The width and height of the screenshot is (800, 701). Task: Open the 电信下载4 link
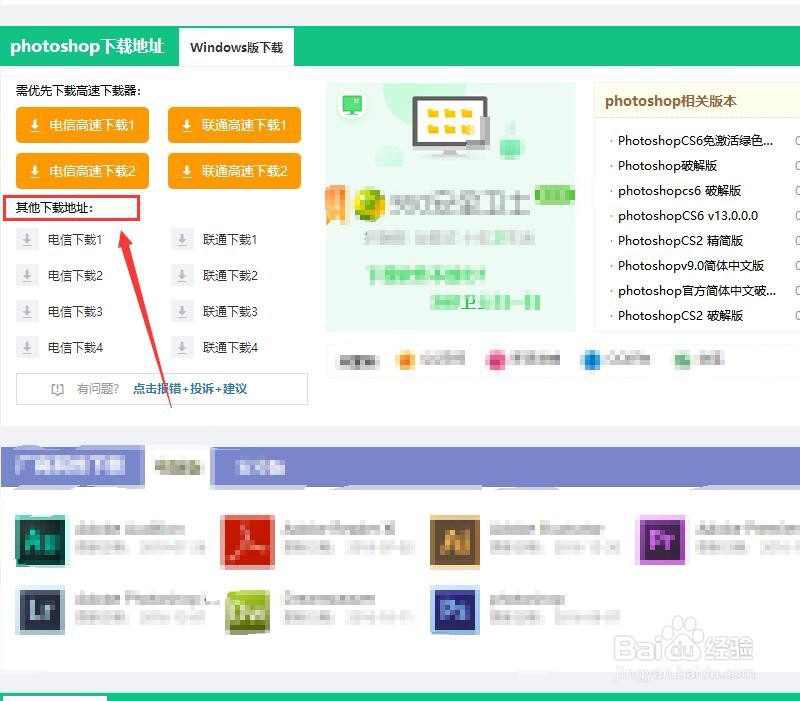75,347
